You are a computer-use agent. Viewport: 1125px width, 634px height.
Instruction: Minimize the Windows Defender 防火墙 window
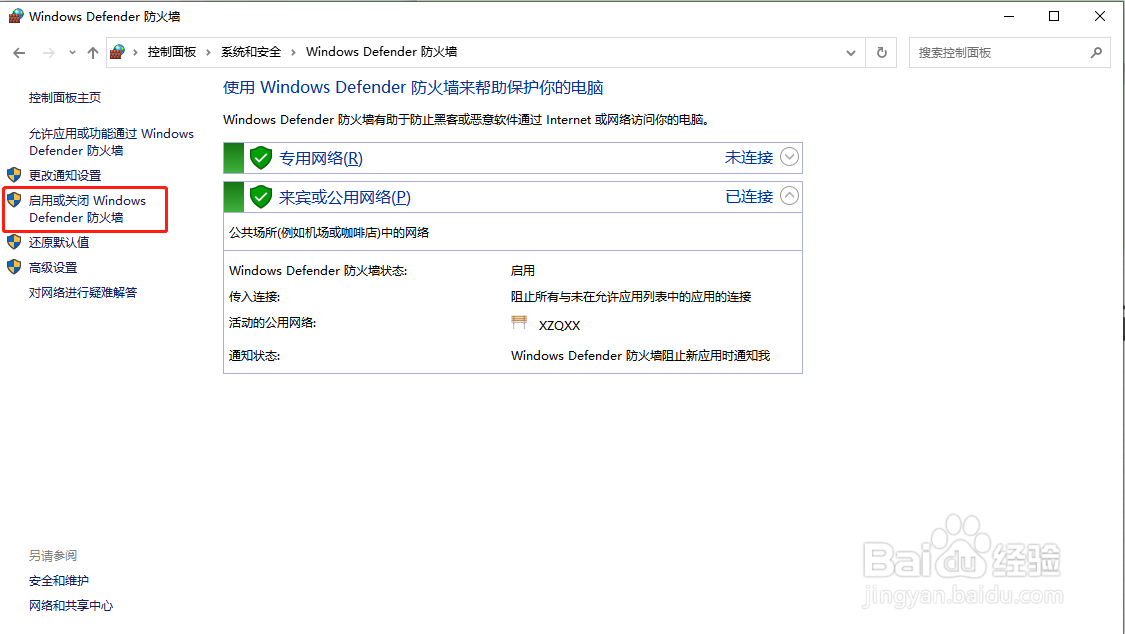click(x=1009, y=16)
